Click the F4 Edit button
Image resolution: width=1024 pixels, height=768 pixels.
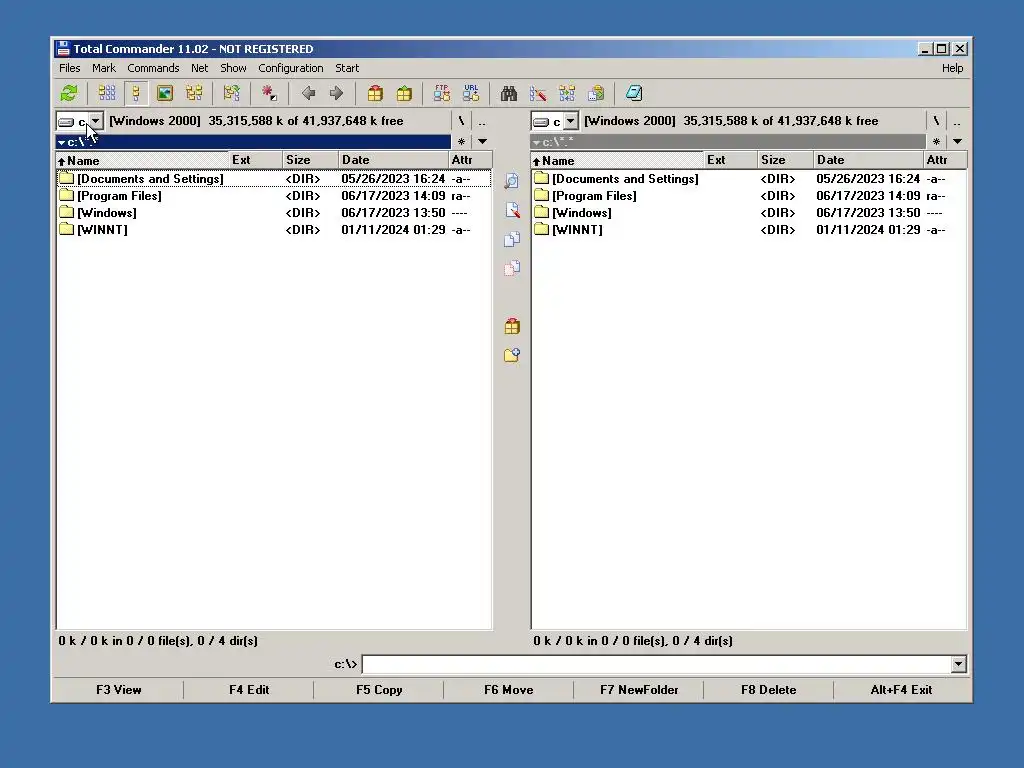pos(249,690)
